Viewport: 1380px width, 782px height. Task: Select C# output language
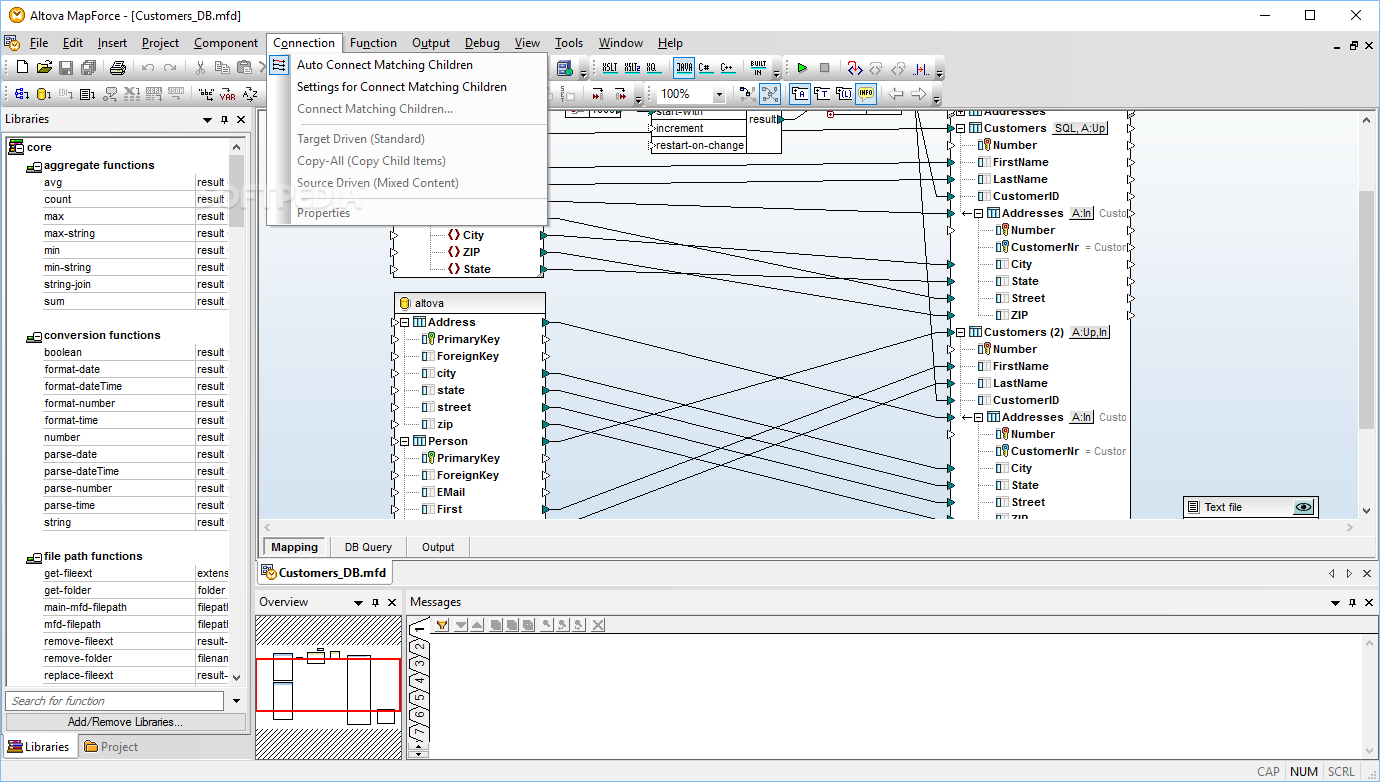point(705,68)
